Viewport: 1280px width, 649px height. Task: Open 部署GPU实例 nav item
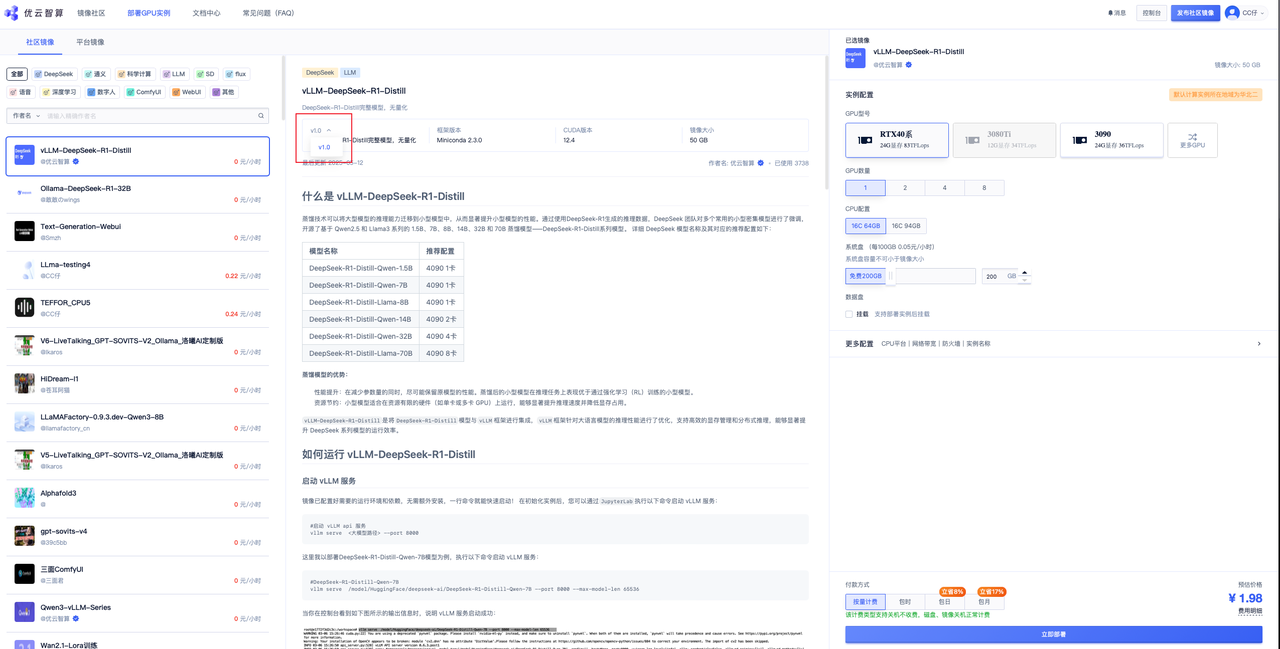[x=148, y=13]
